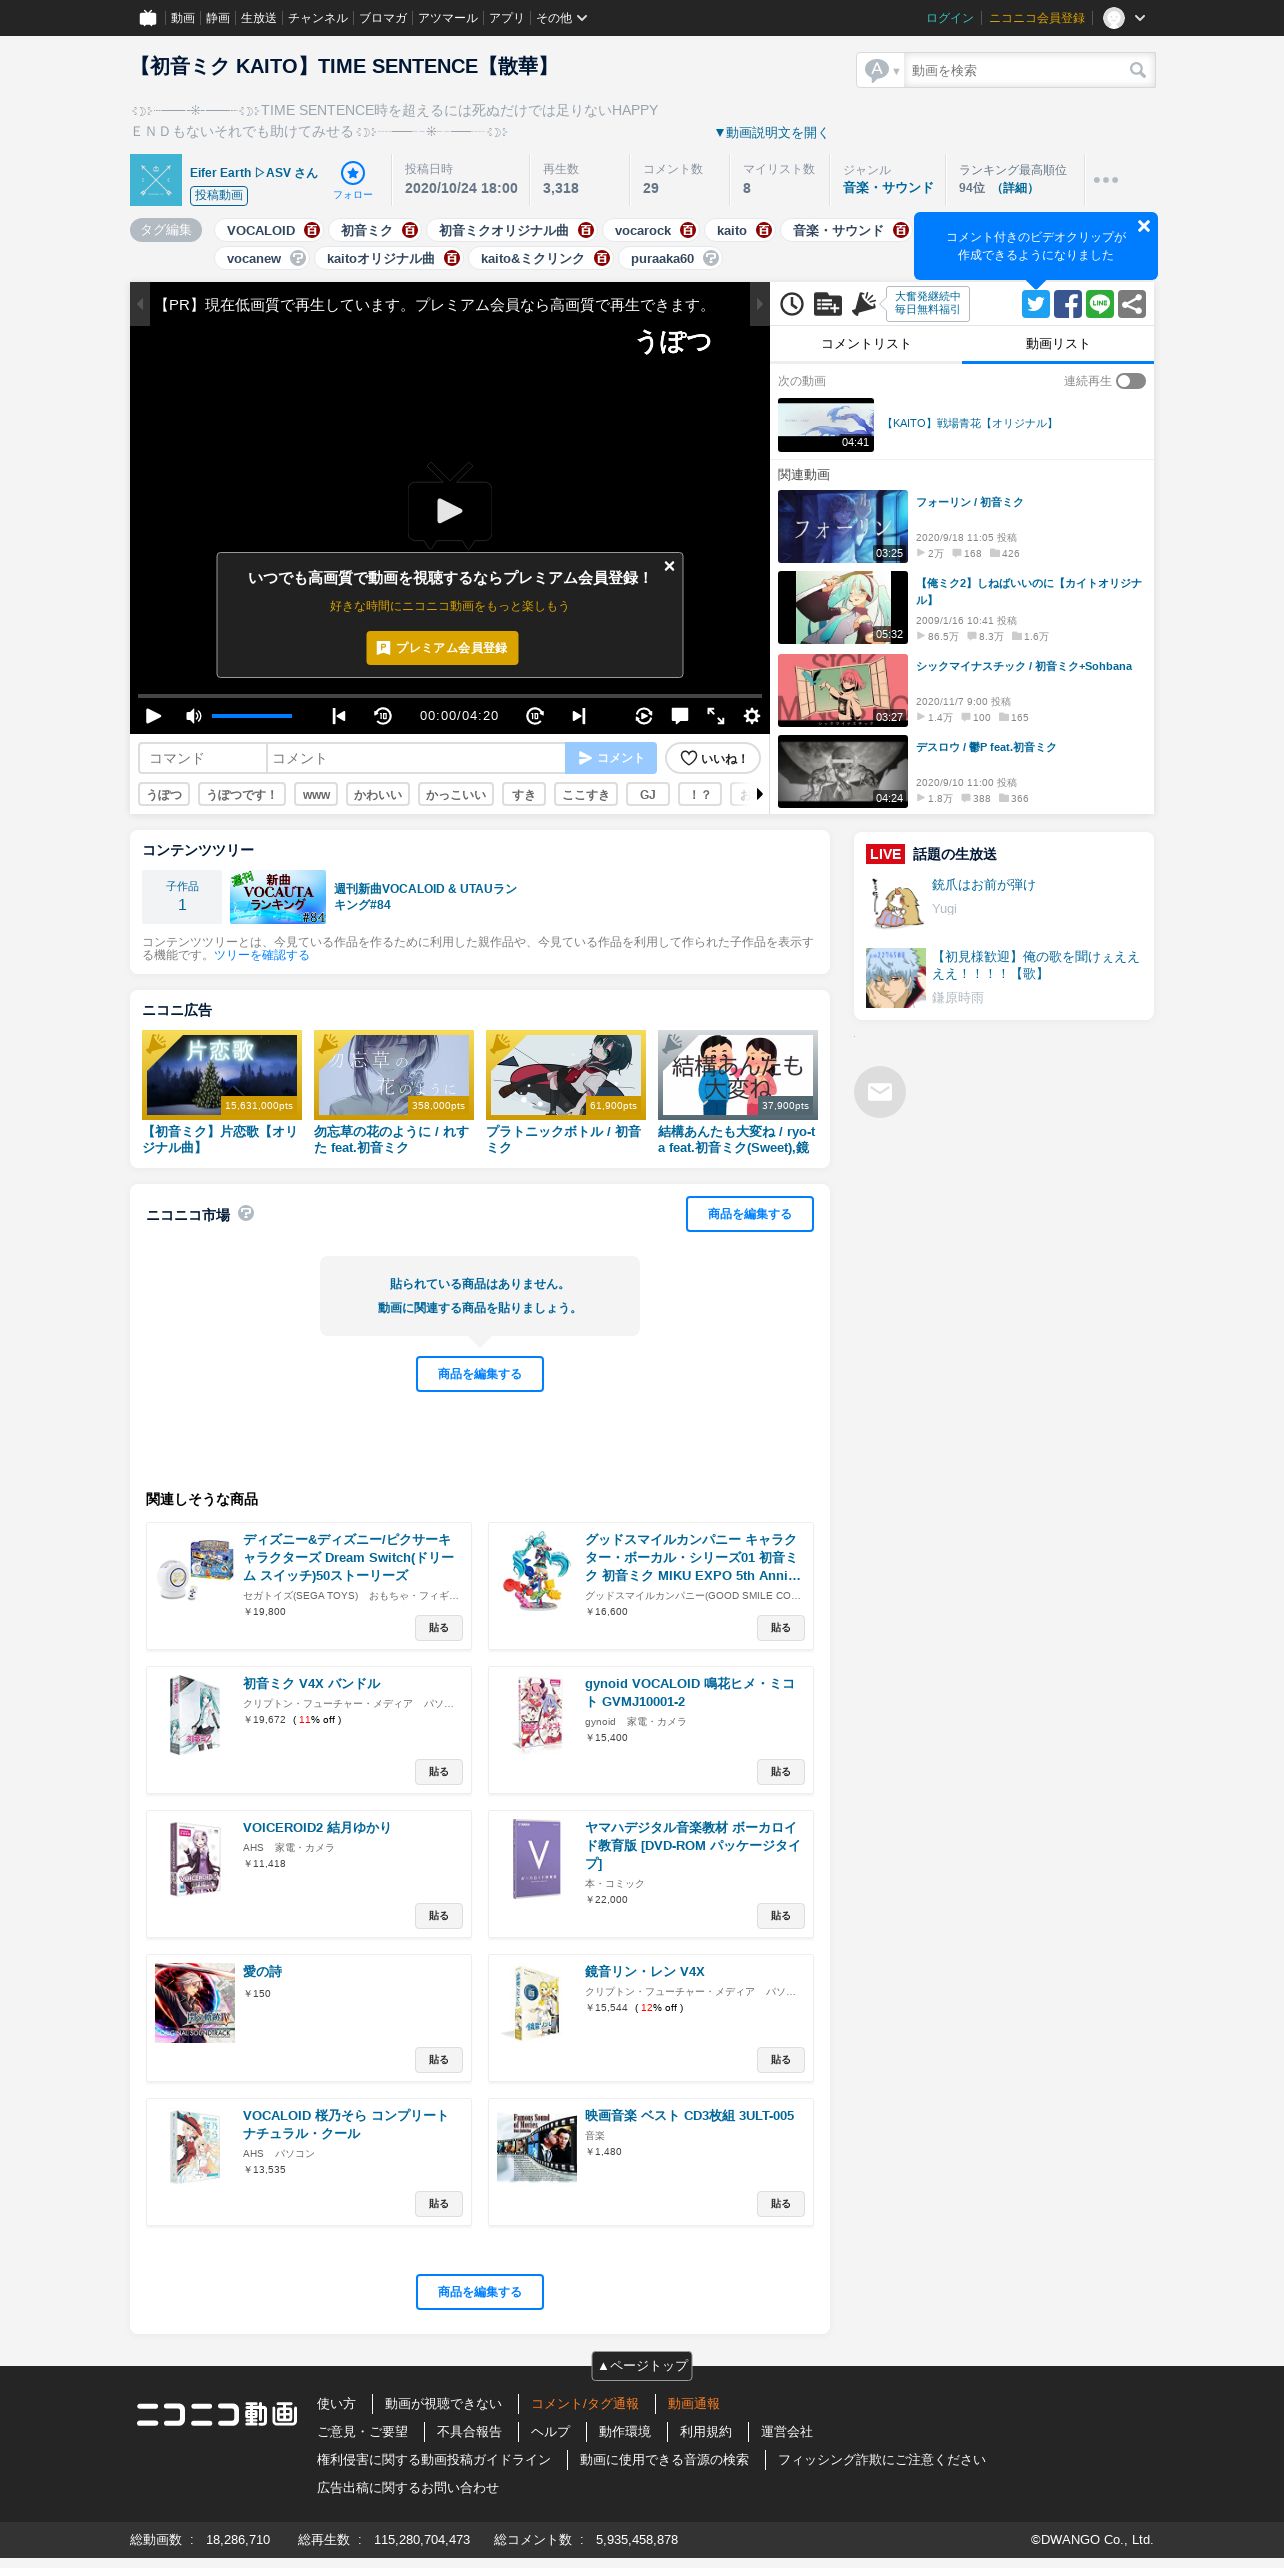
Task: Open フォーリン / 初音ミク thumbnail
Action: [x=843, y=526]
